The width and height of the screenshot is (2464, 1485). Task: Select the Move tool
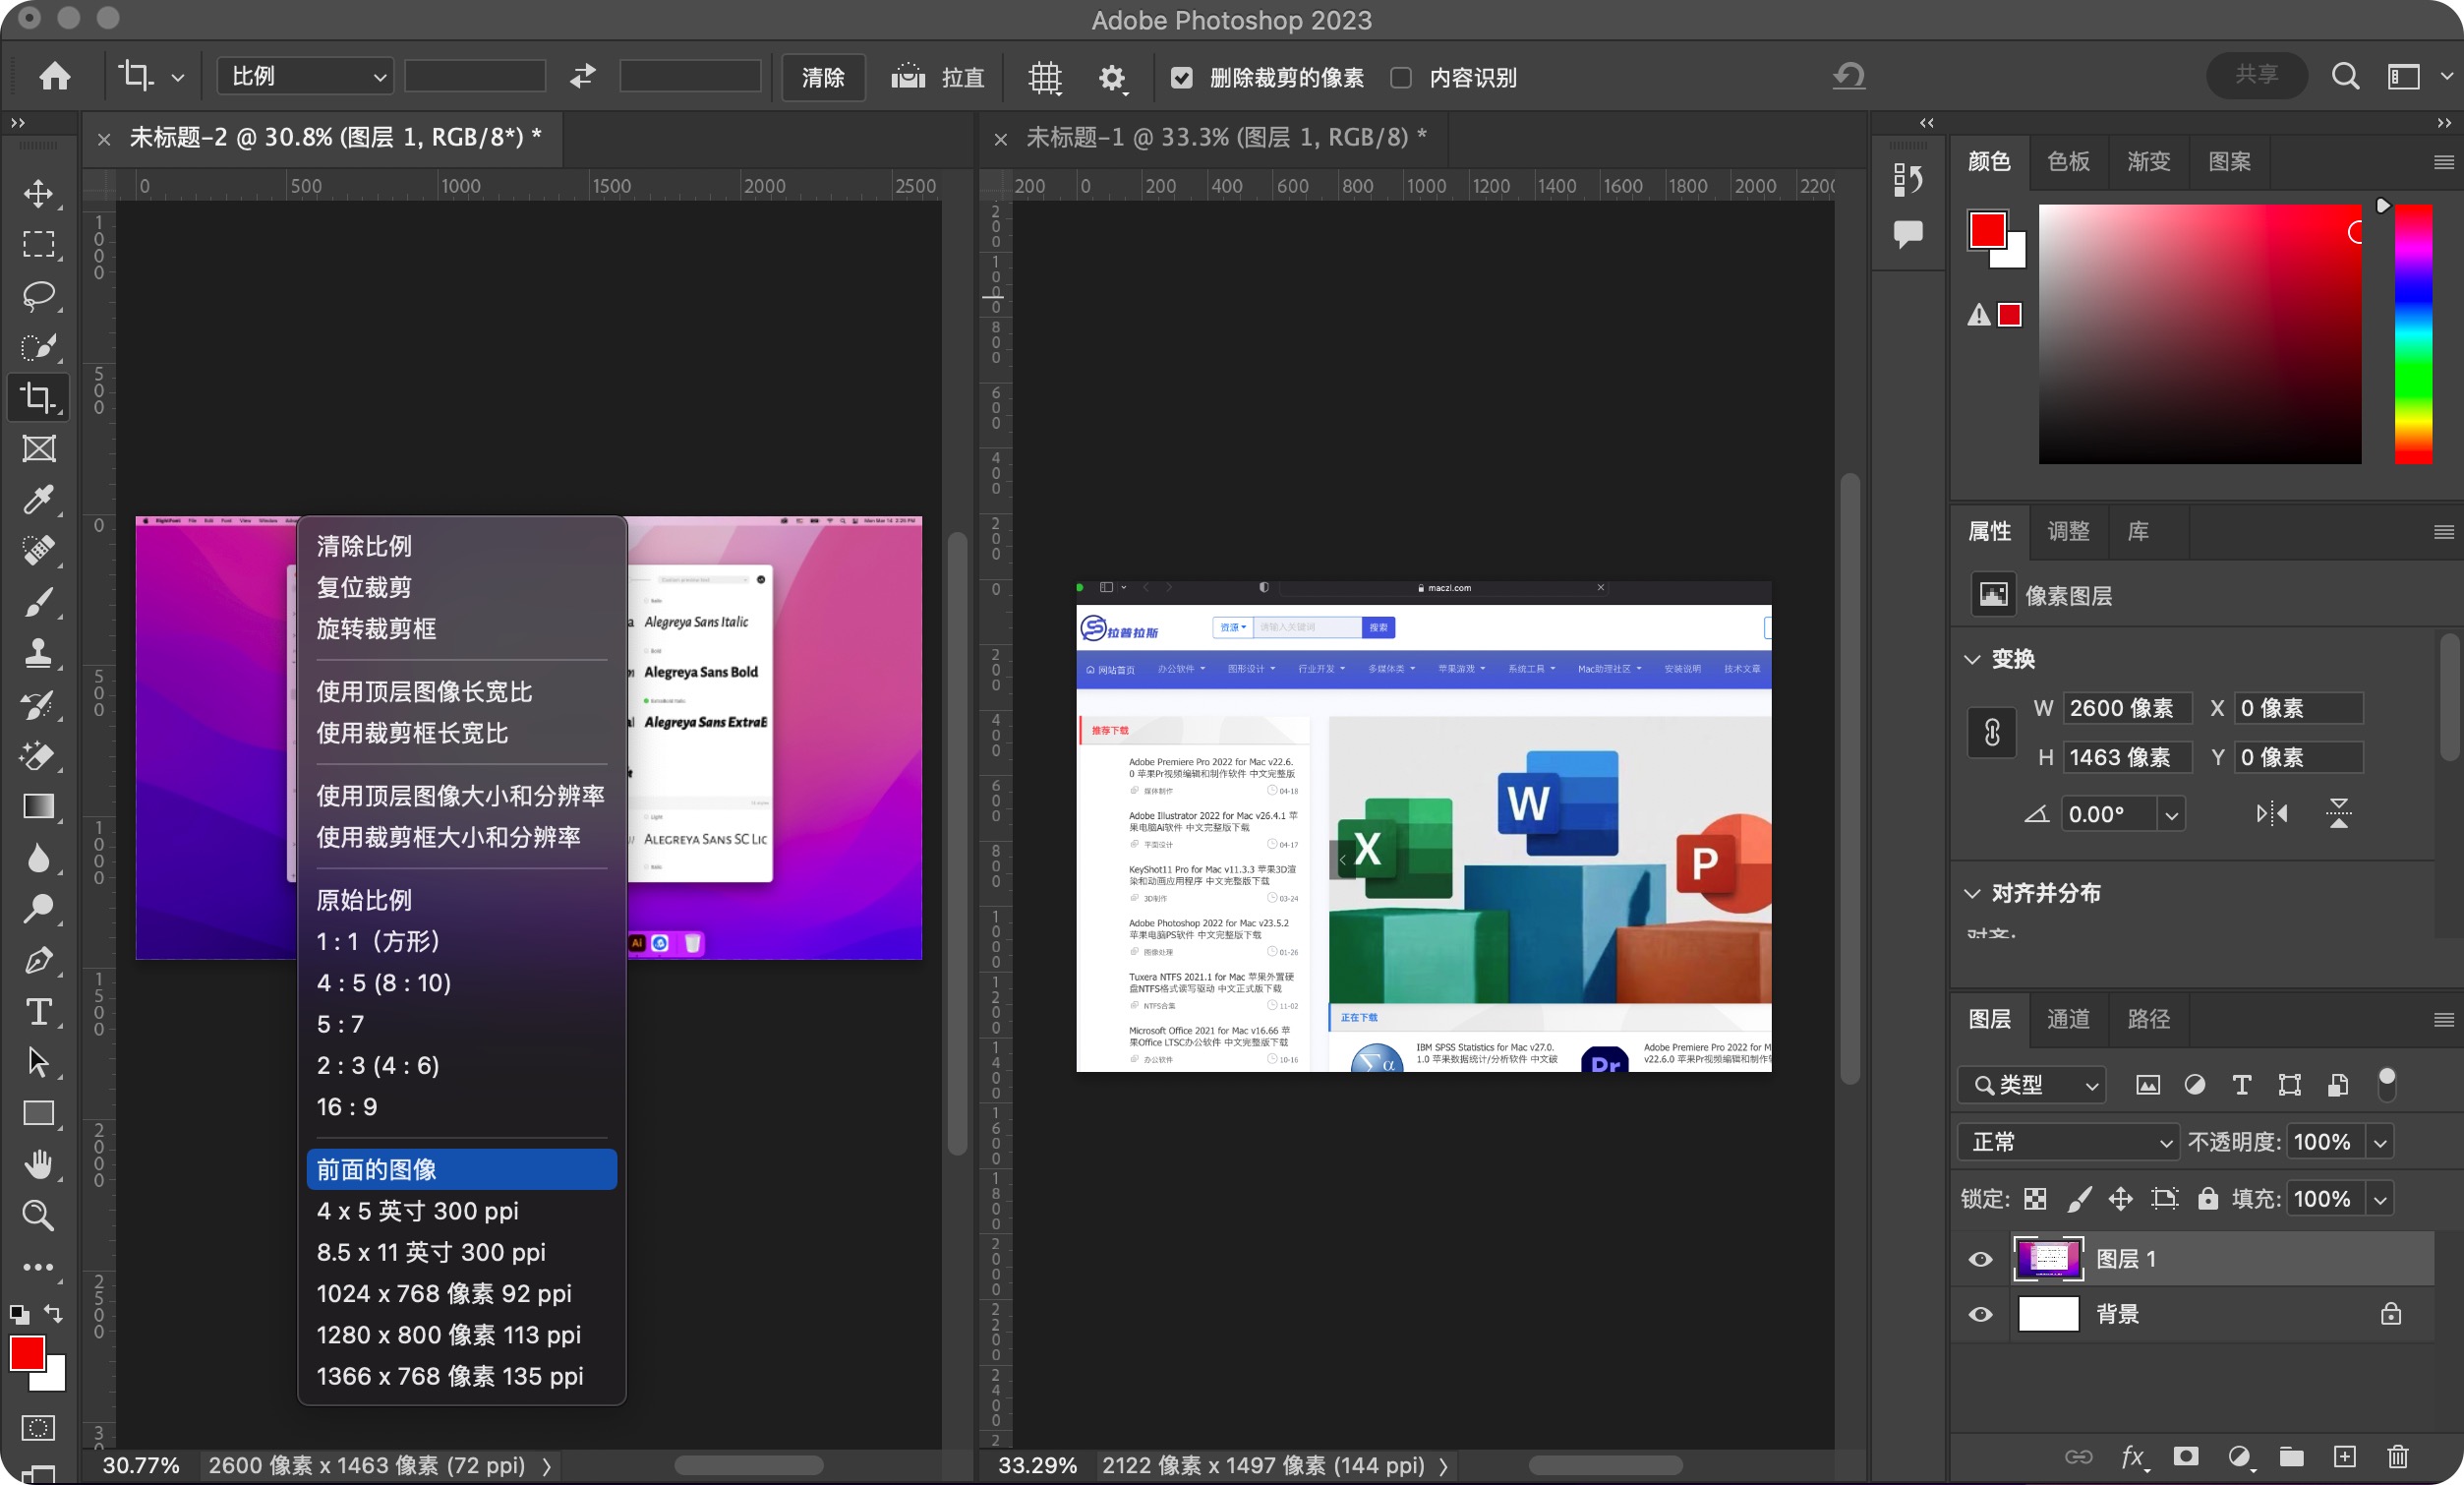coord(39,193)
